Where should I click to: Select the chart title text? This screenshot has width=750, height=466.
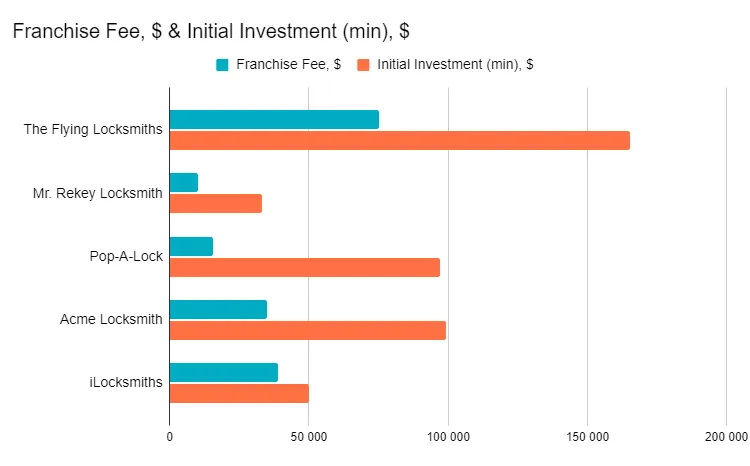(211, 31)
